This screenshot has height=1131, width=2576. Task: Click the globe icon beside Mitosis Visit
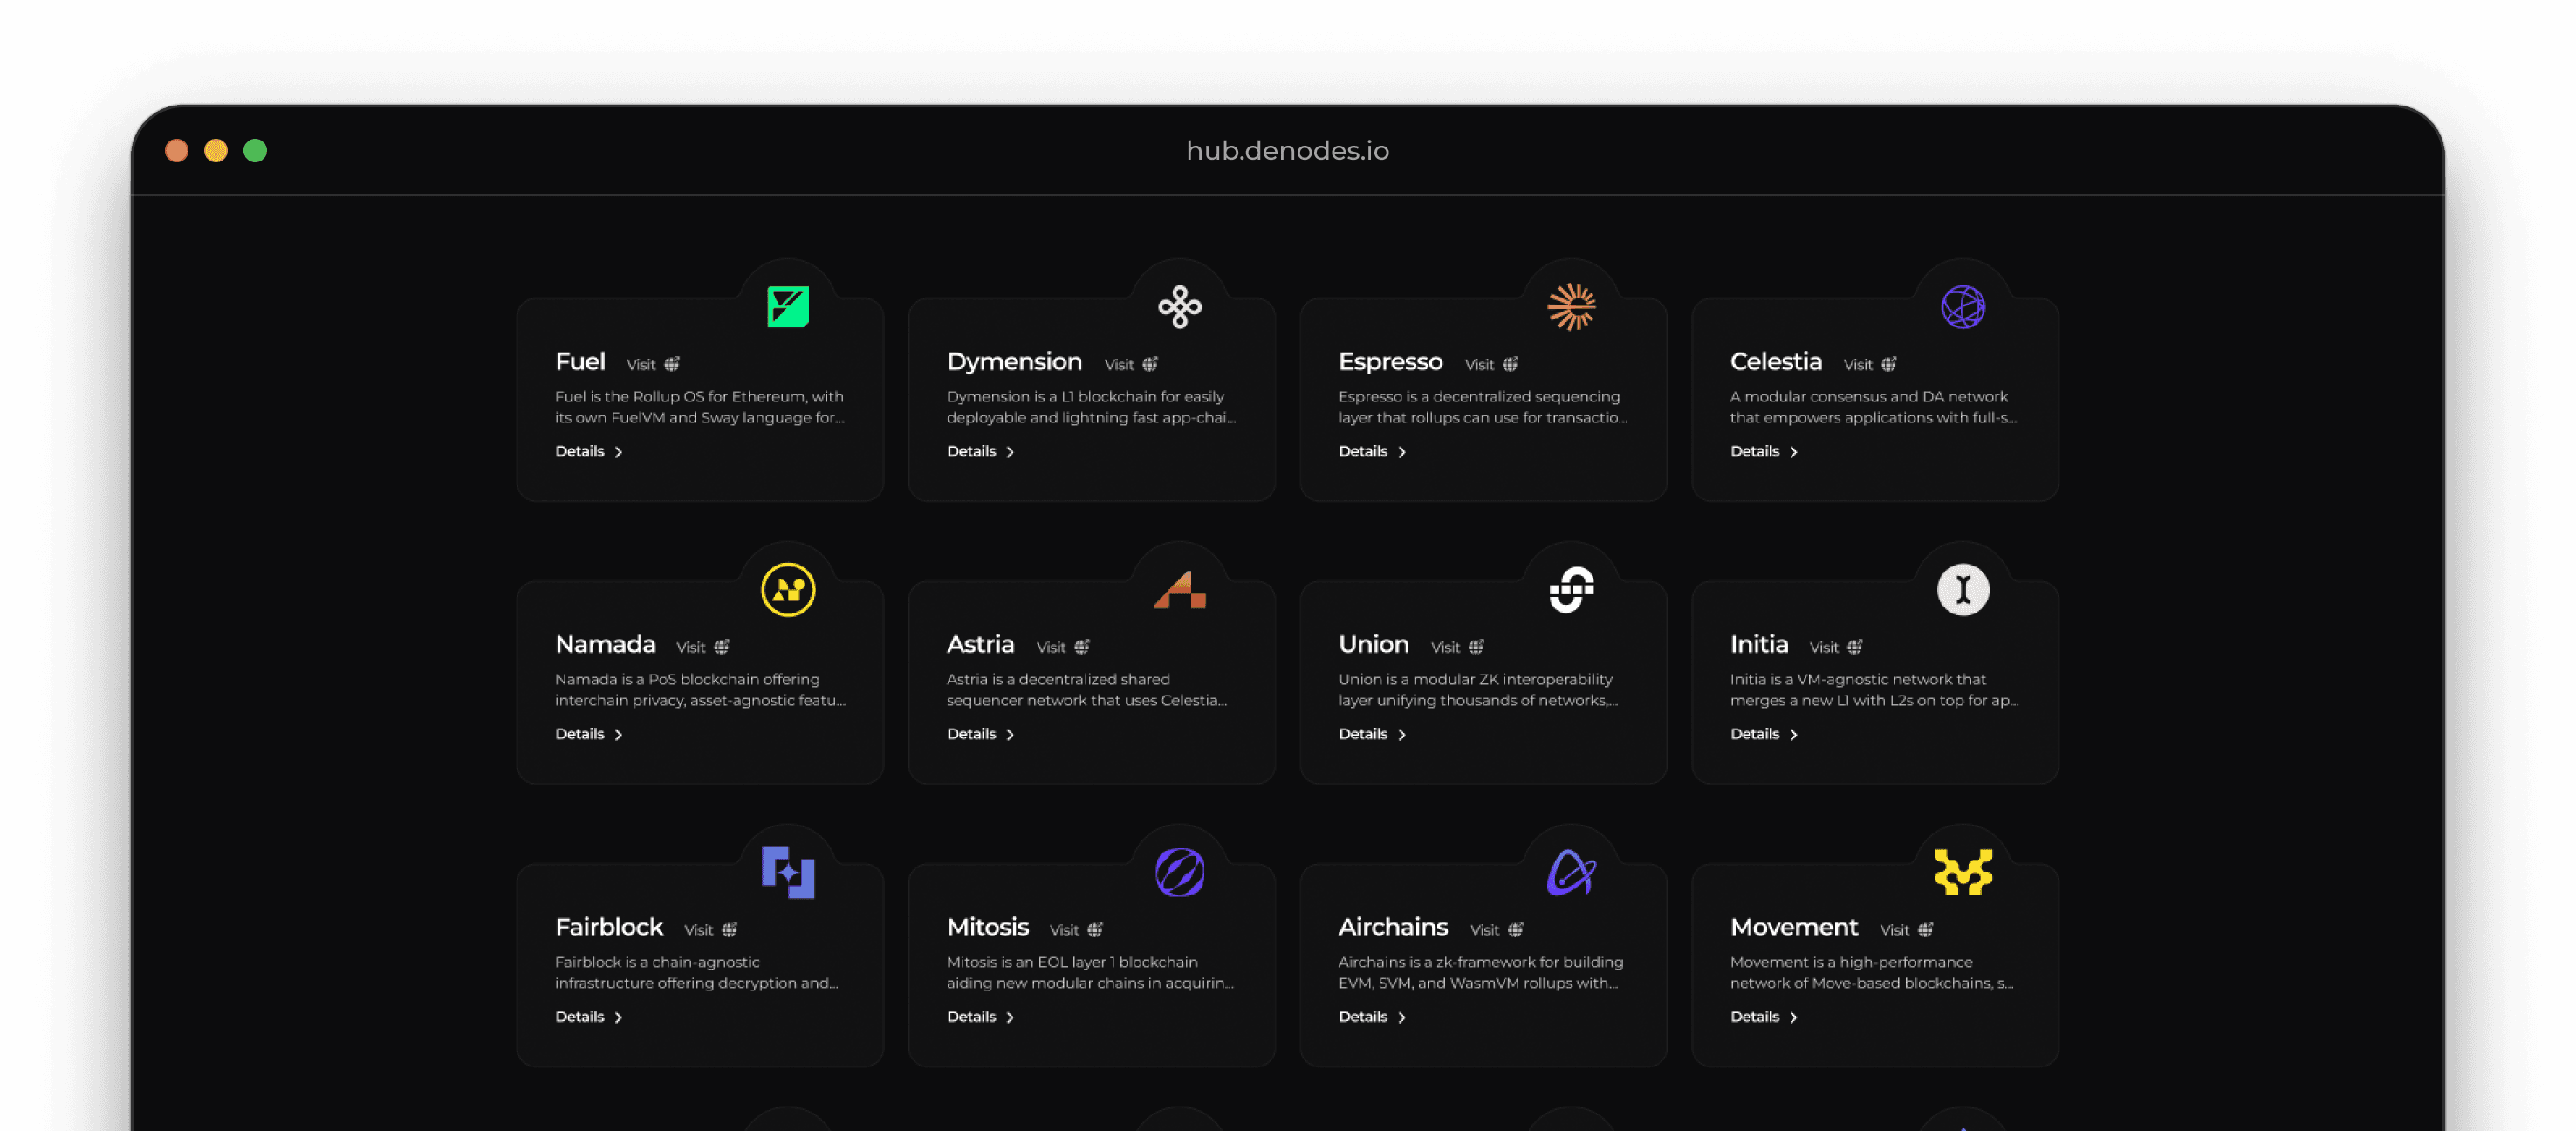point(1095,930)
